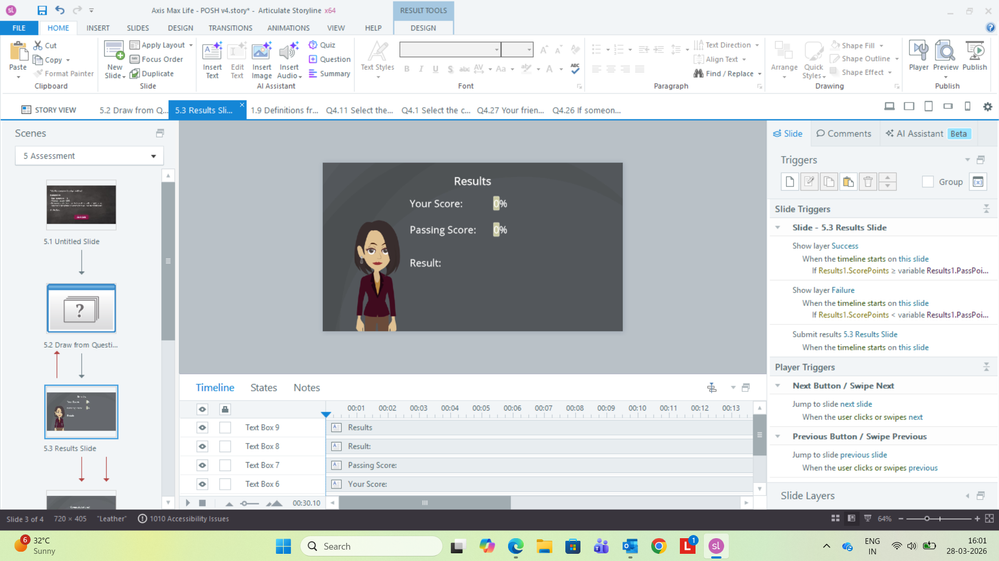Click Insert Image AI Assistant icon
This screenshot has height=561, width=999.
[261, 52]
